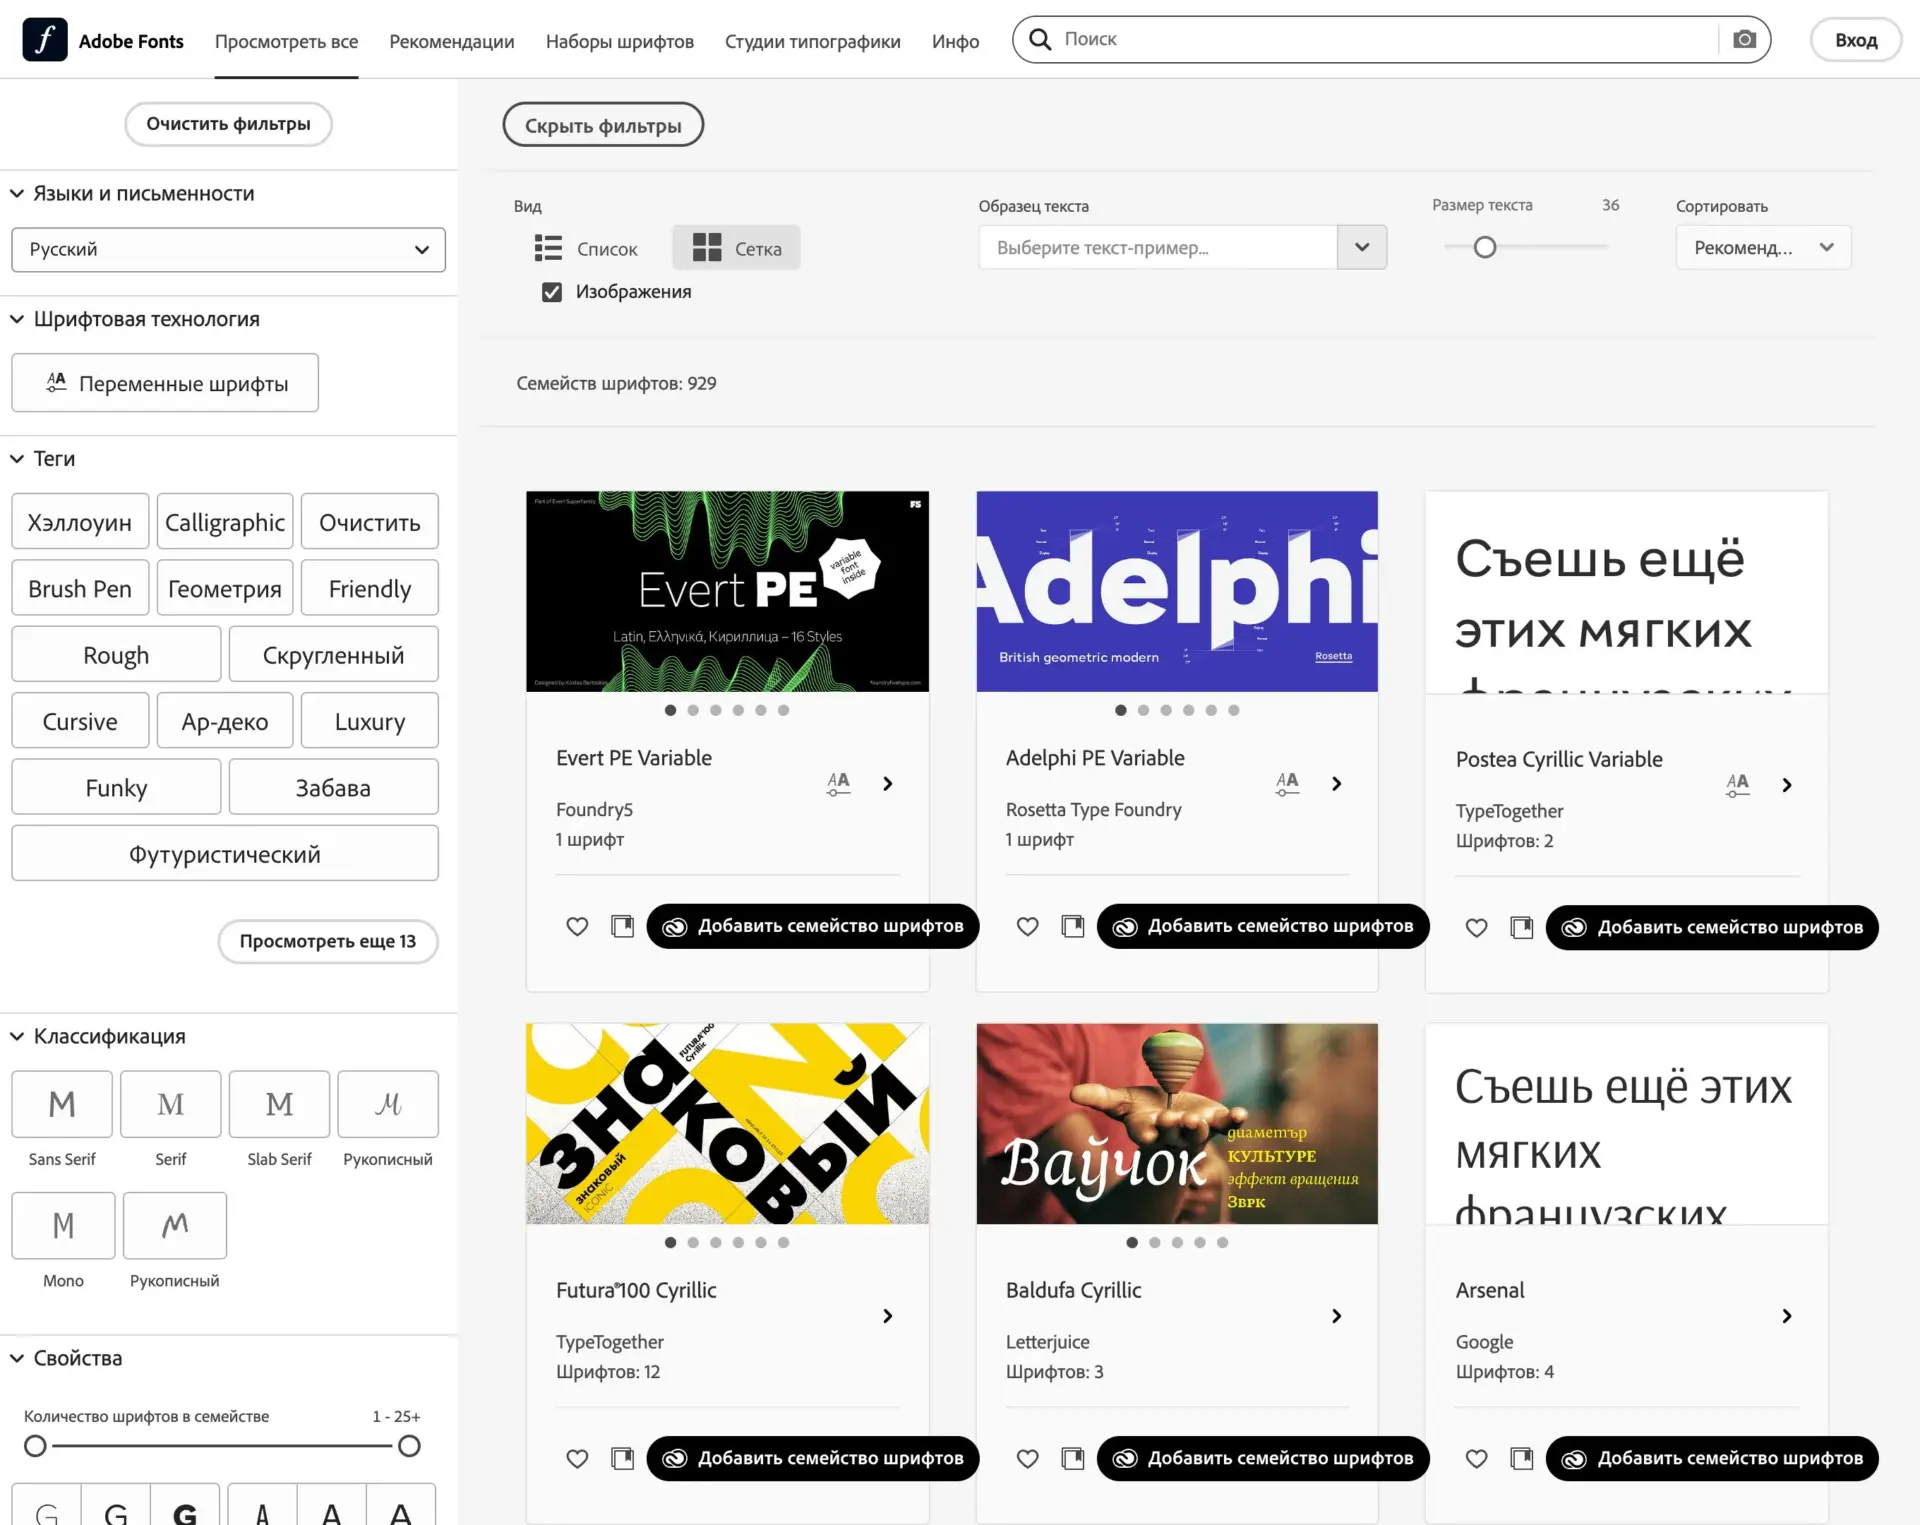Favorite Postea Cyrillic Variable with heart icon
Screen dimensions: 1920x1525
point(1476,927)
